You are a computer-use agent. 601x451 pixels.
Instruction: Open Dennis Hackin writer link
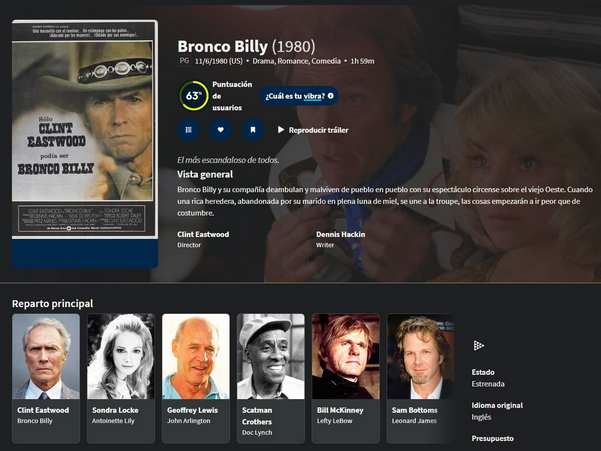coord(340,234)
